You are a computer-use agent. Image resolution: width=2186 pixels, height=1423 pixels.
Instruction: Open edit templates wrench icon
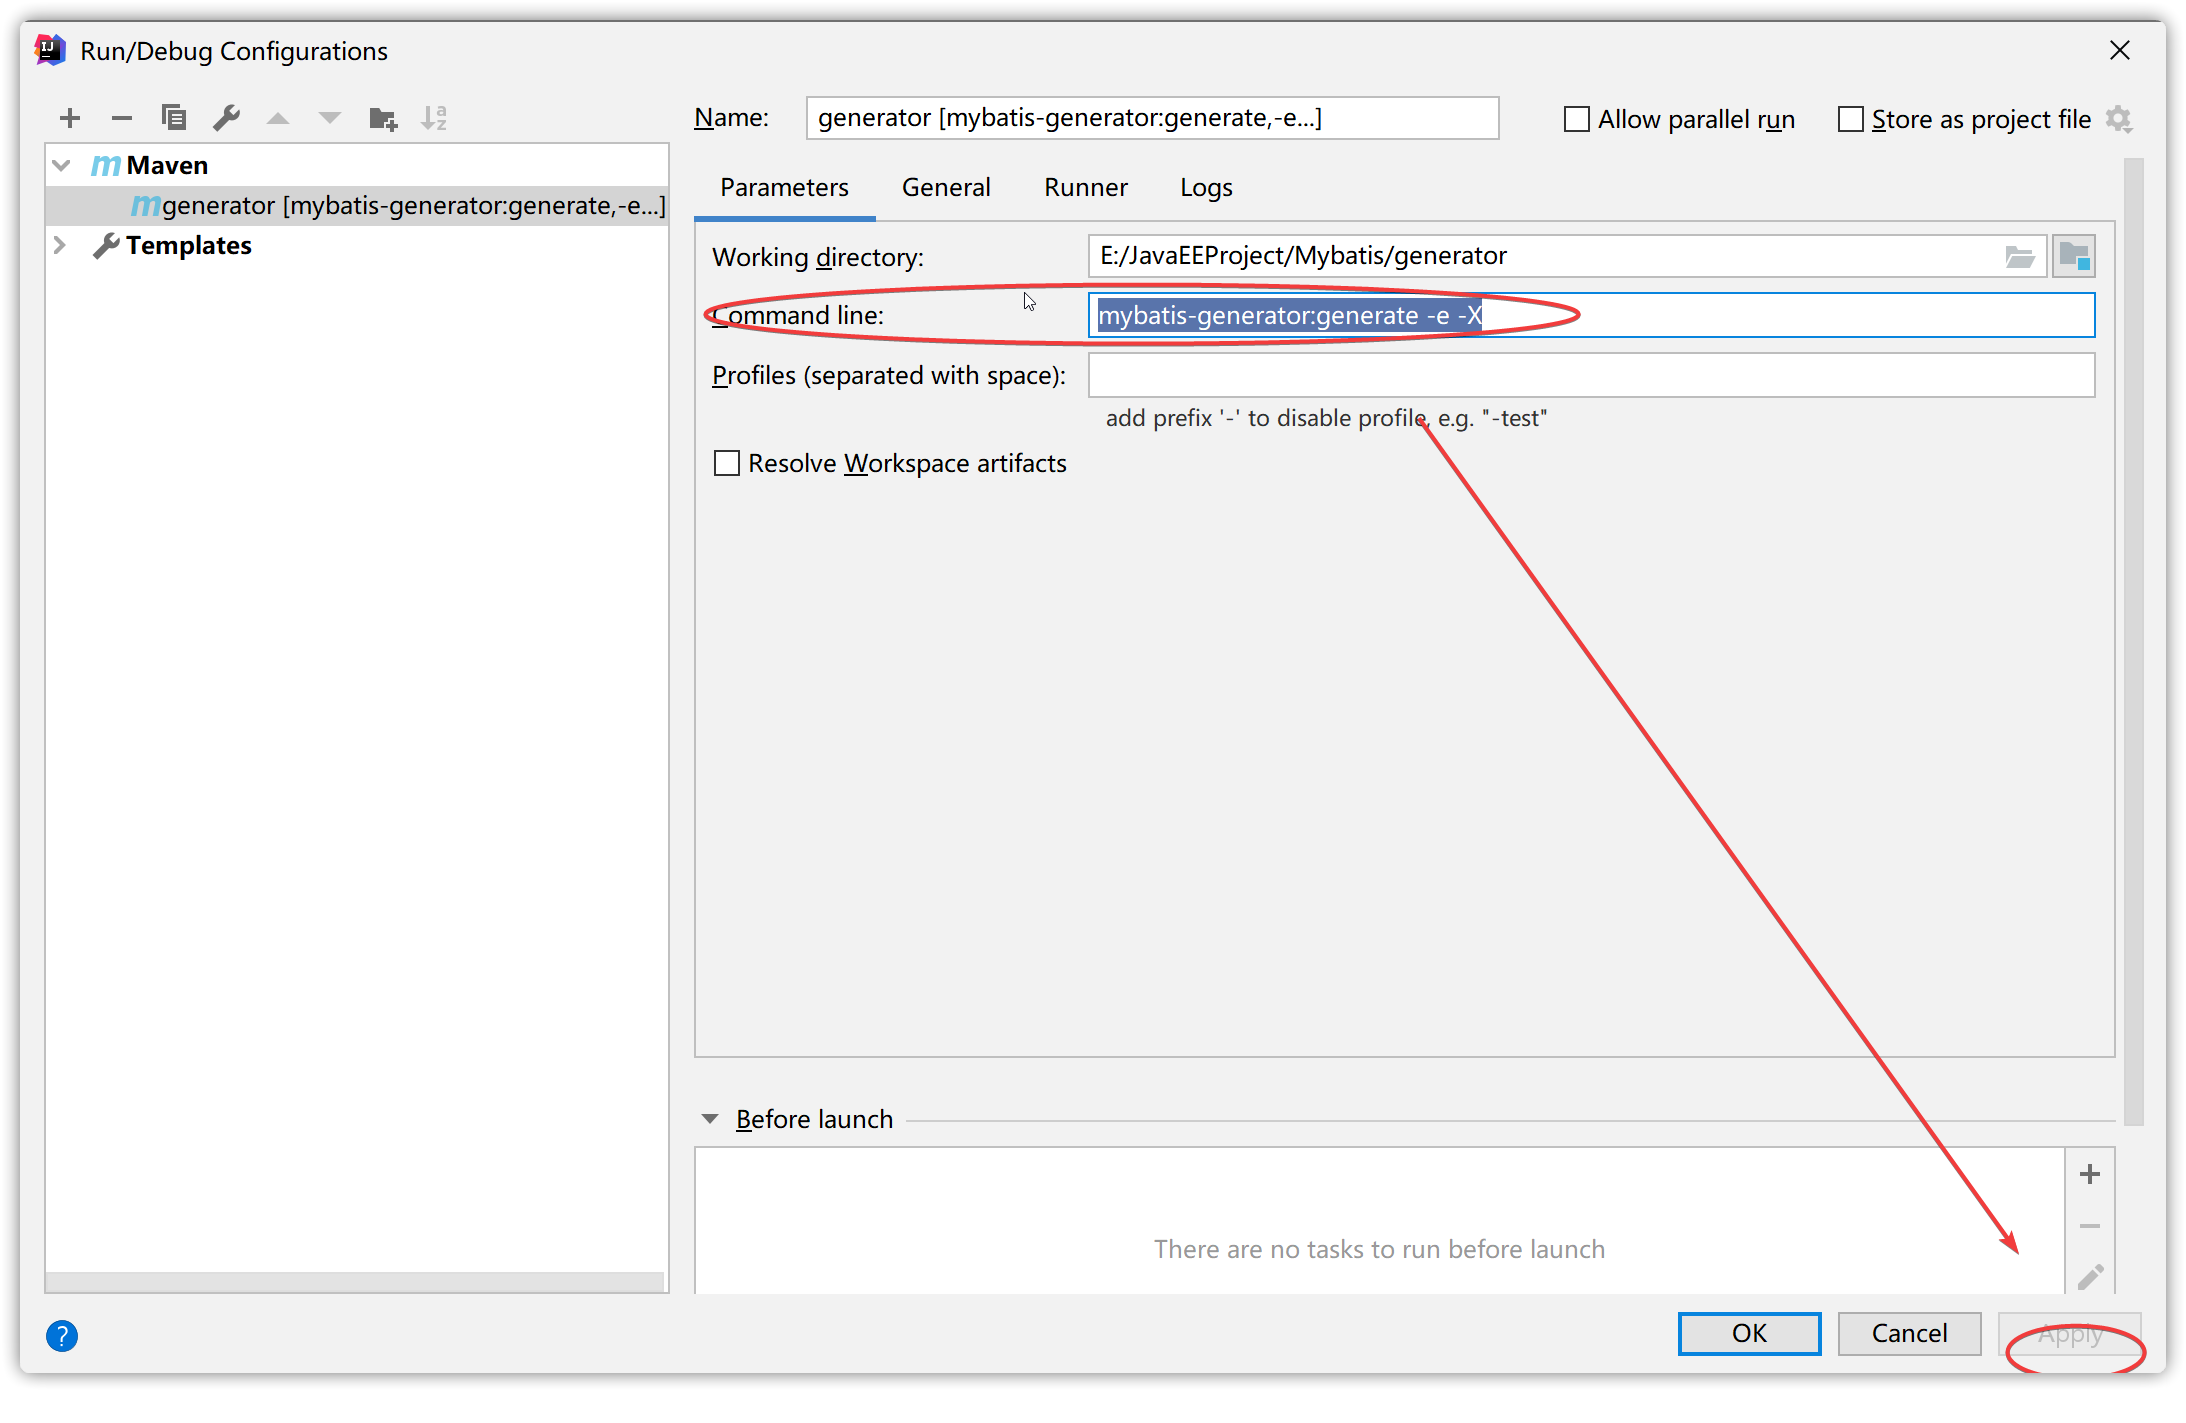coord(226,118)
